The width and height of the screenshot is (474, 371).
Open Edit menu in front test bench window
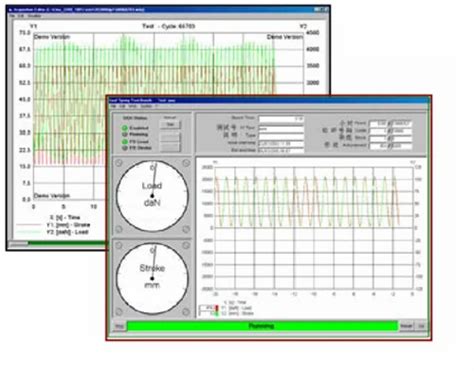122,106
